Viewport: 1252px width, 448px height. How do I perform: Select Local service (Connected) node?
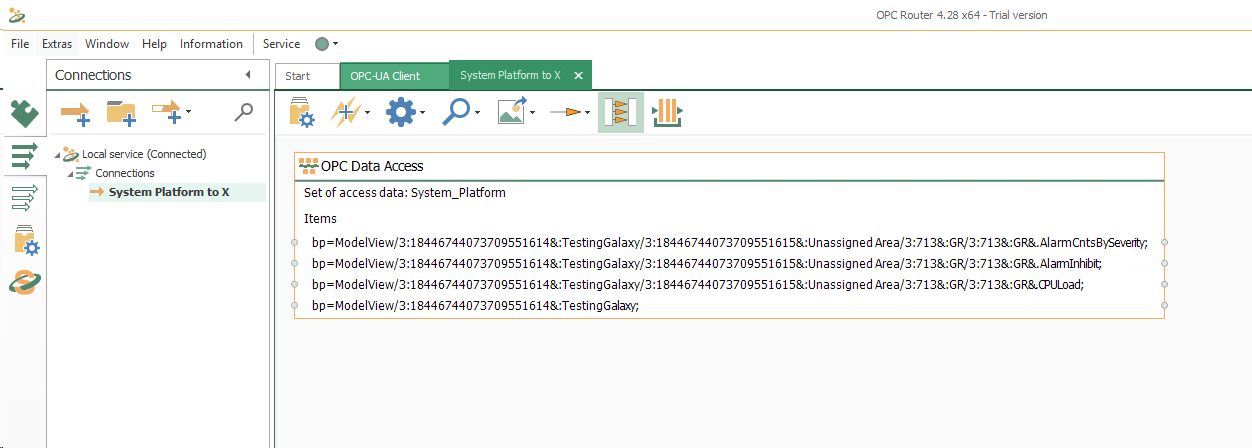[144, 154]
